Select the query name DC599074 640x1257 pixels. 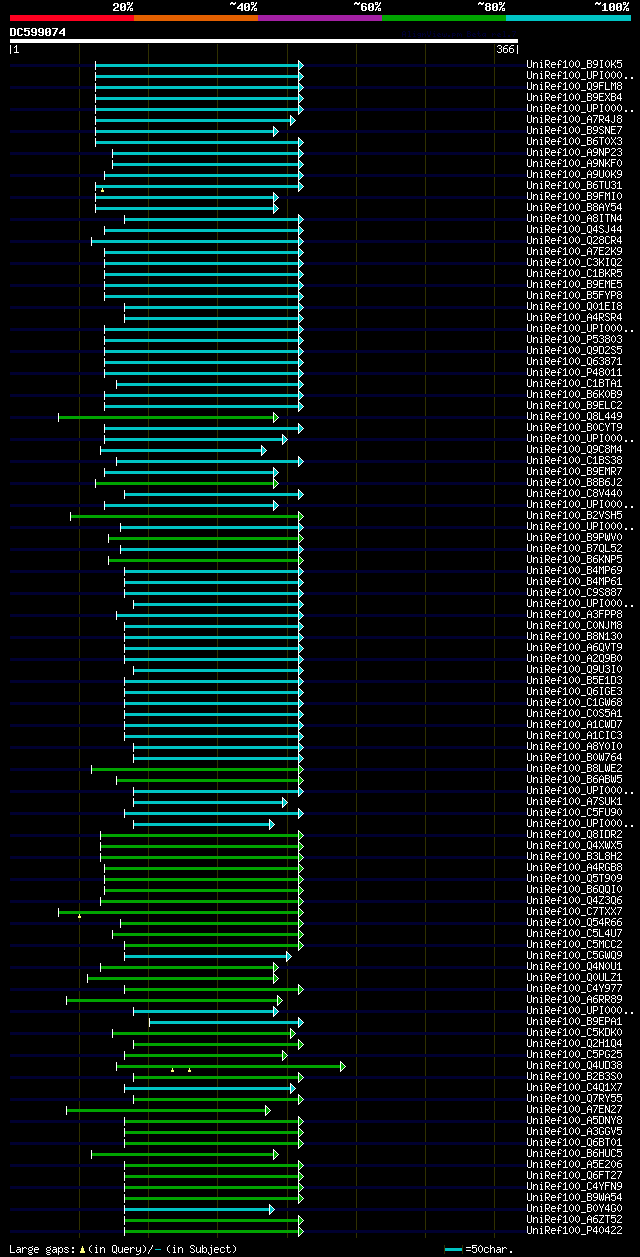[x=38, y=32]
